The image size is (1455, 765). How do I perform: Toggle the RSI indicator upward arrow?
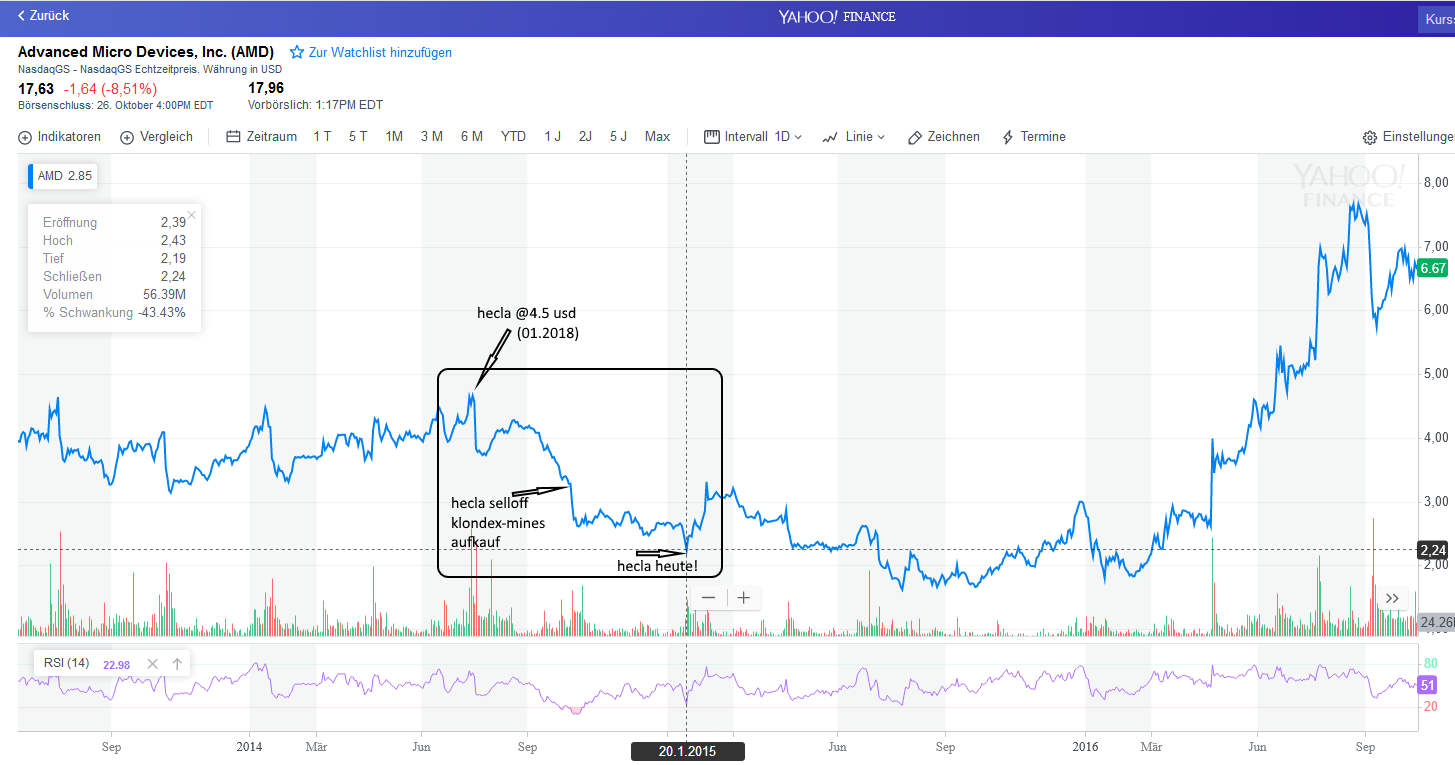pos(176,663)
